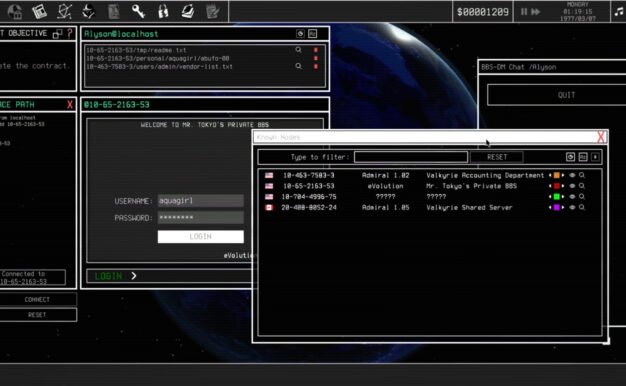Fast-forward the game clock
626x386 pixels.
tap(536, 12)
